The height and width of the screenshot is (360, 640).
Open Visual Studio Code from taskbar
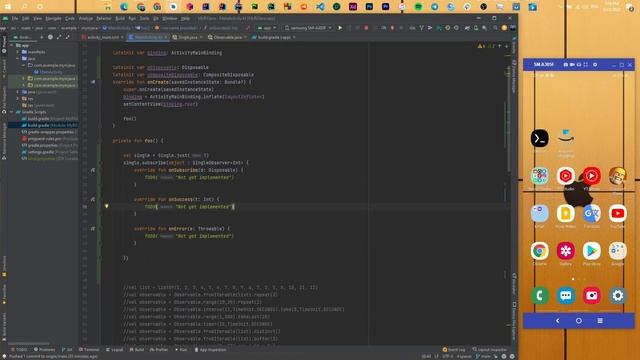click(x=320, y=7)
